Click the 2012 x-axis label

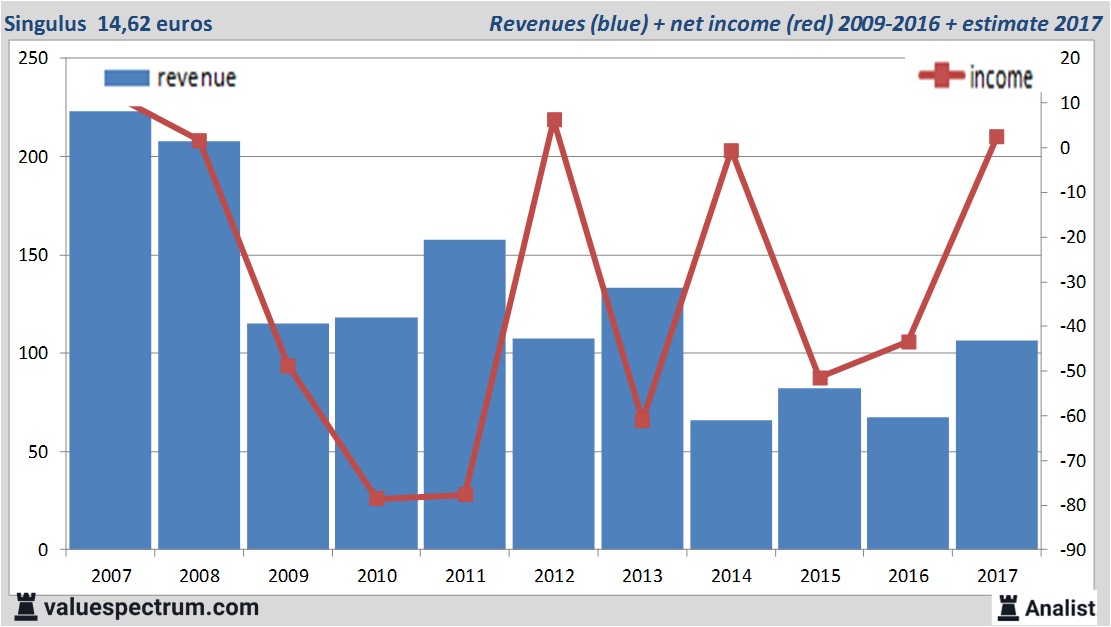(x=554, y=576)
